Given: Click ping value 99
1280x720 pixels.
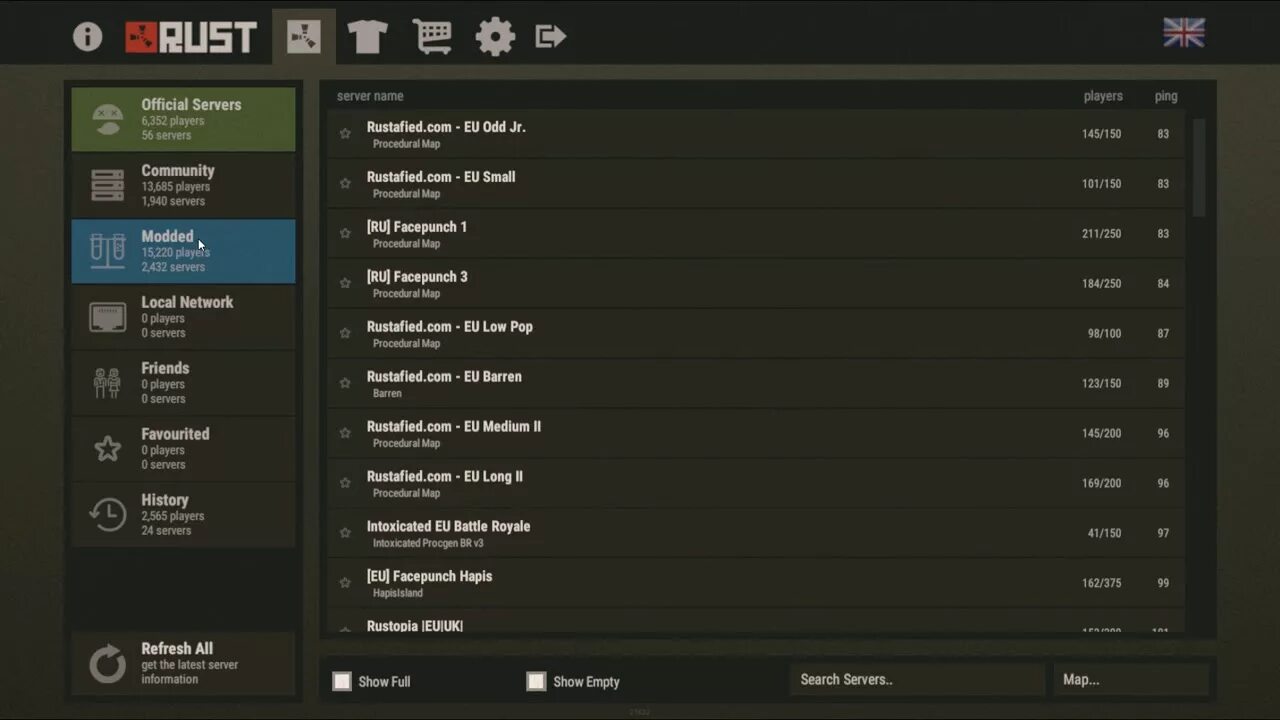Looking at the screenshot, I should coord(1163,584).
